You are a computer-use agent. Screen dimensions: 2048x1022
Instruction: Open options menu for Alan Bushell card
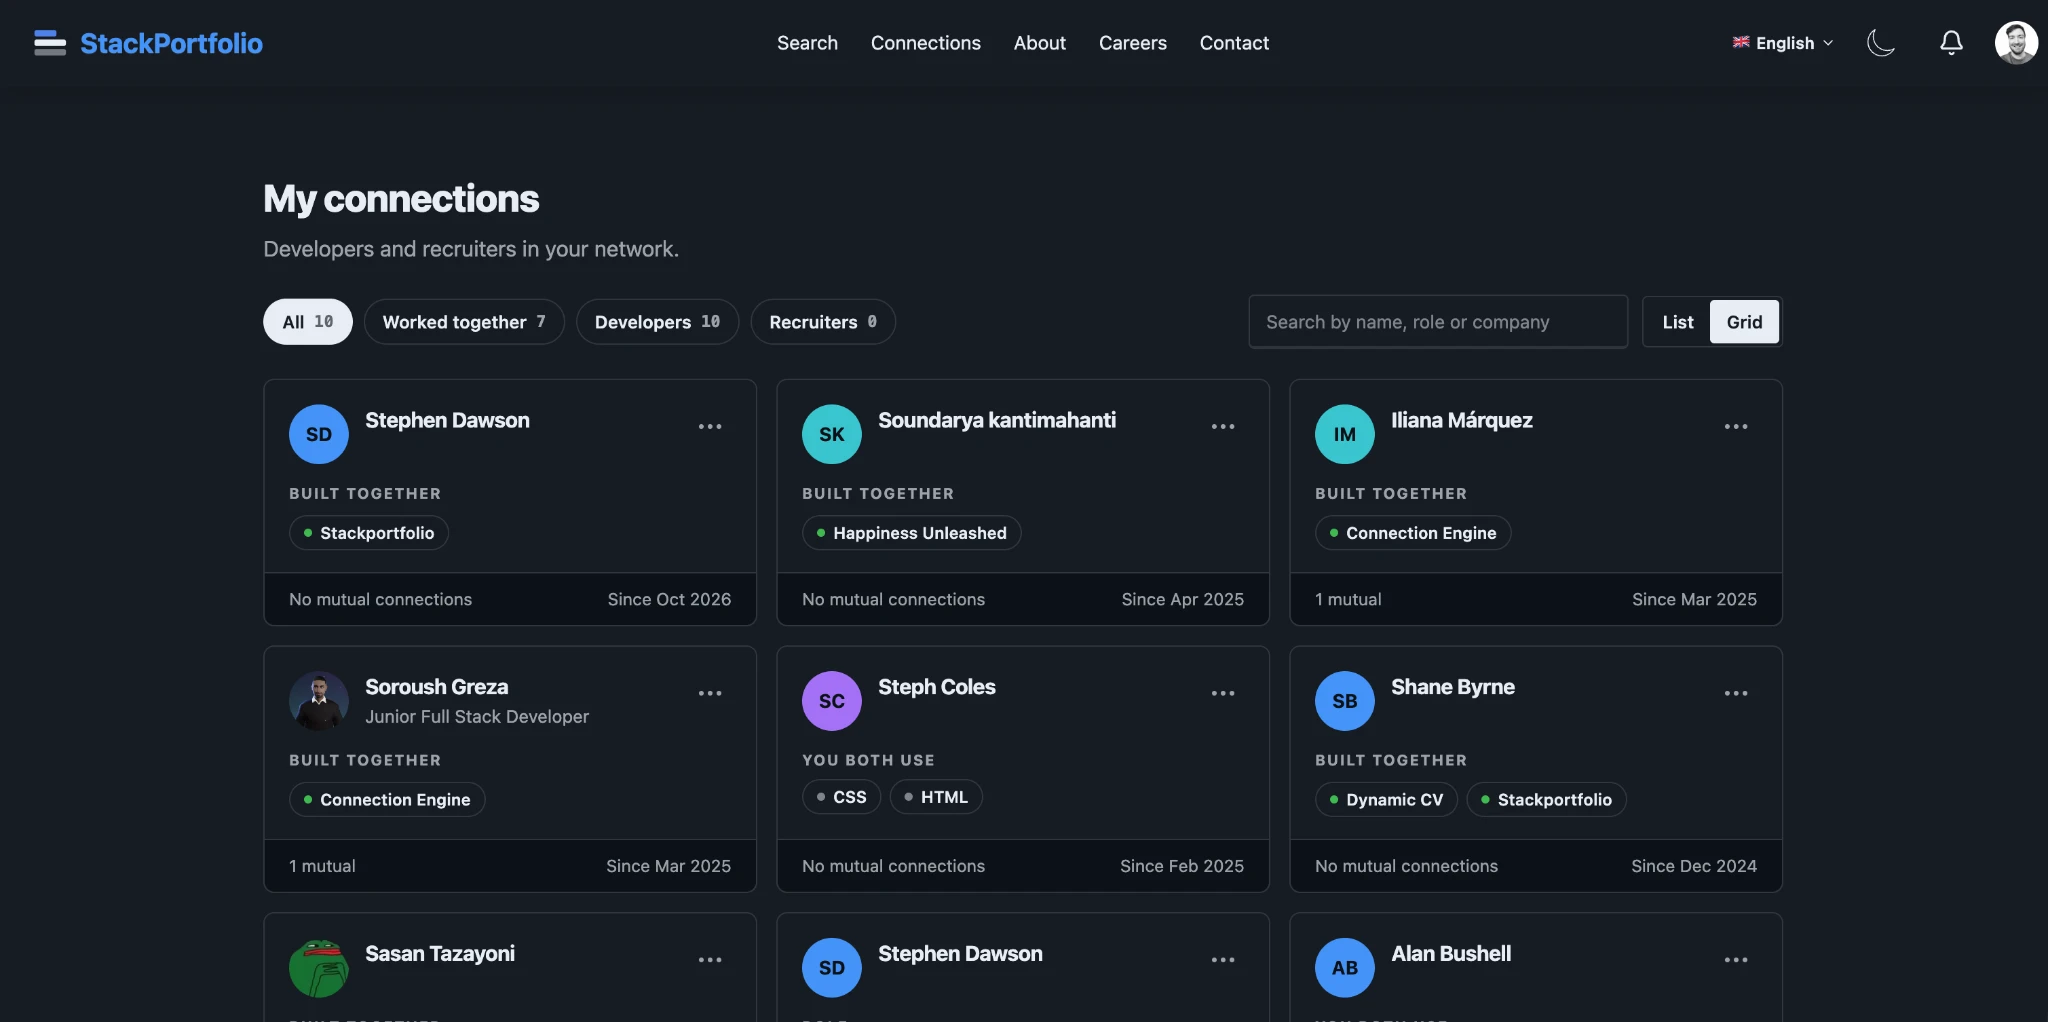[1736, 960]
